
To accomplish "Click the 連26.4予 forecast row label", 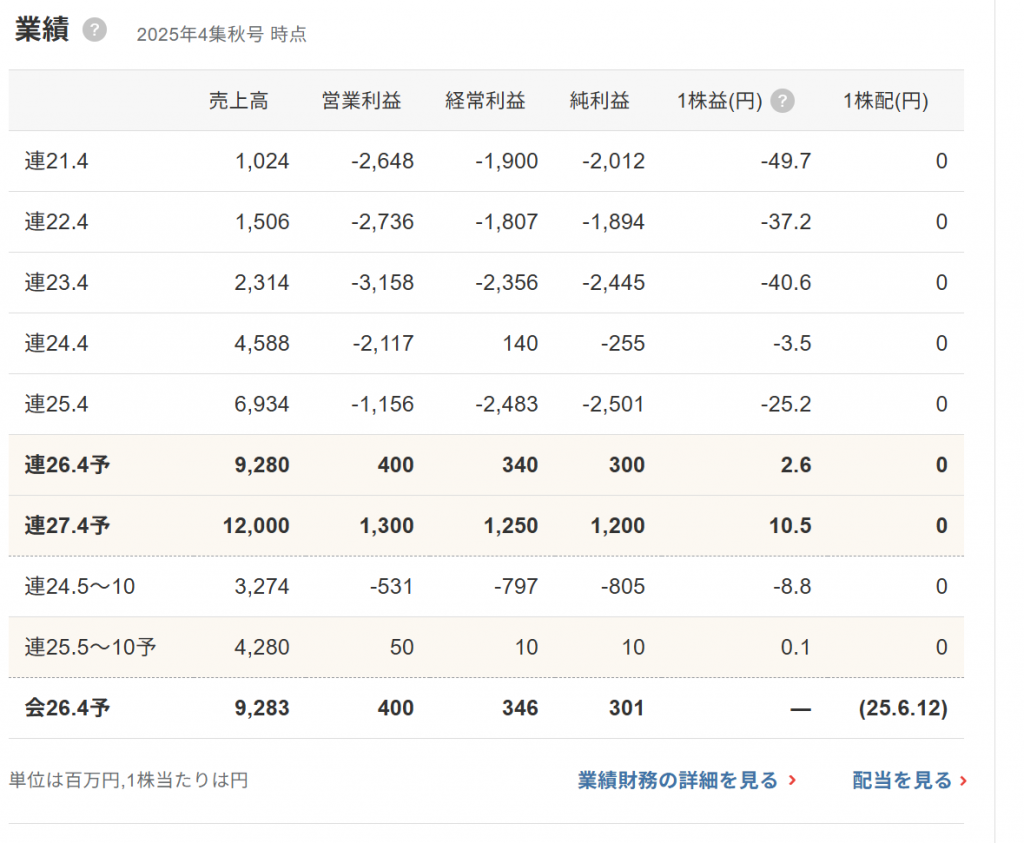I will tap(67, 465).
